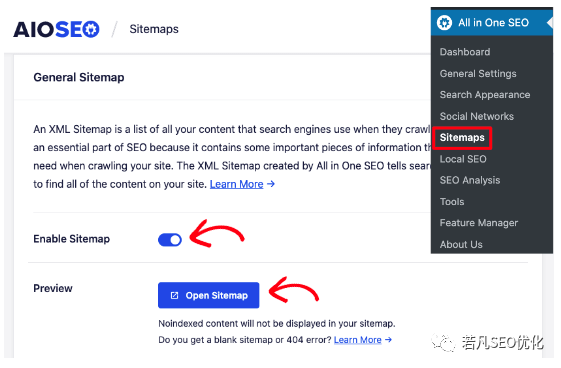Viewport: 561px width, 368px height.
Task: Click the AIOSEO logo
Action: [x=56, y=29]
